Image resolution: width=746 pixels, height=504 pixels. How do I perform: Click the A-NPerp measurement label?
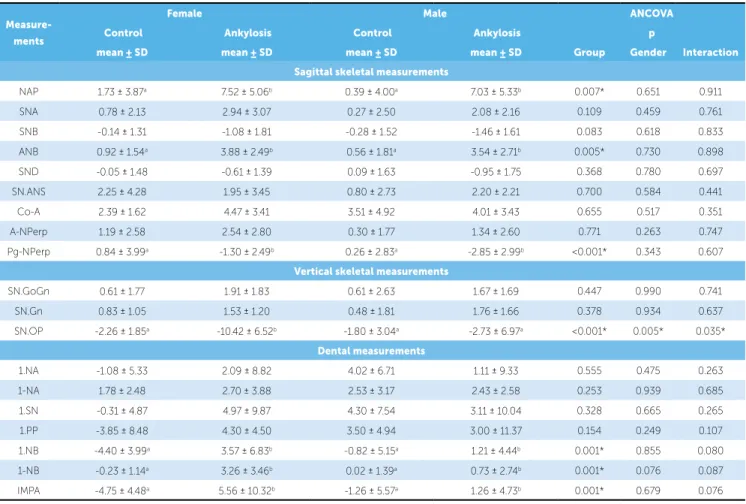point(29,231)
